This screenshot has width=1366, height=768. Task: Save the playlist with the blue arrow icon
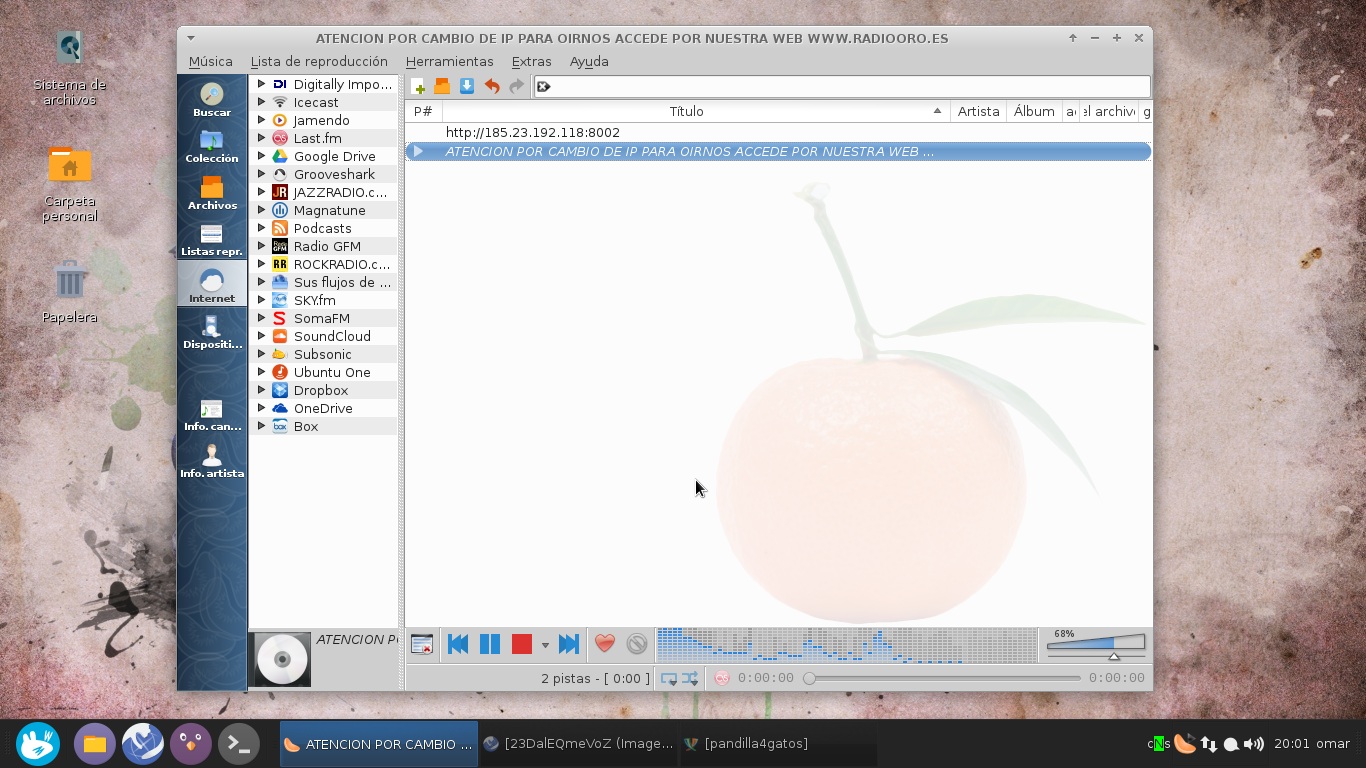point(466,87)
